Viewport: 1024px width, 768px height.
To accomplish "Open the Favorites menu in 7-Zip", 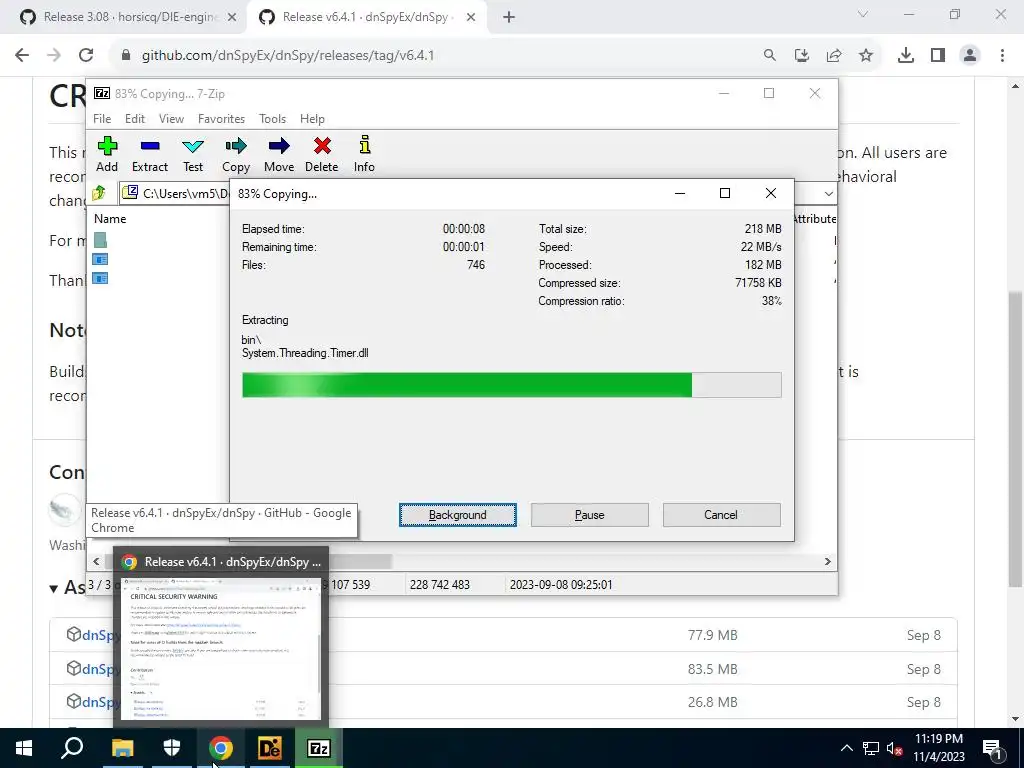I will 221,119.
